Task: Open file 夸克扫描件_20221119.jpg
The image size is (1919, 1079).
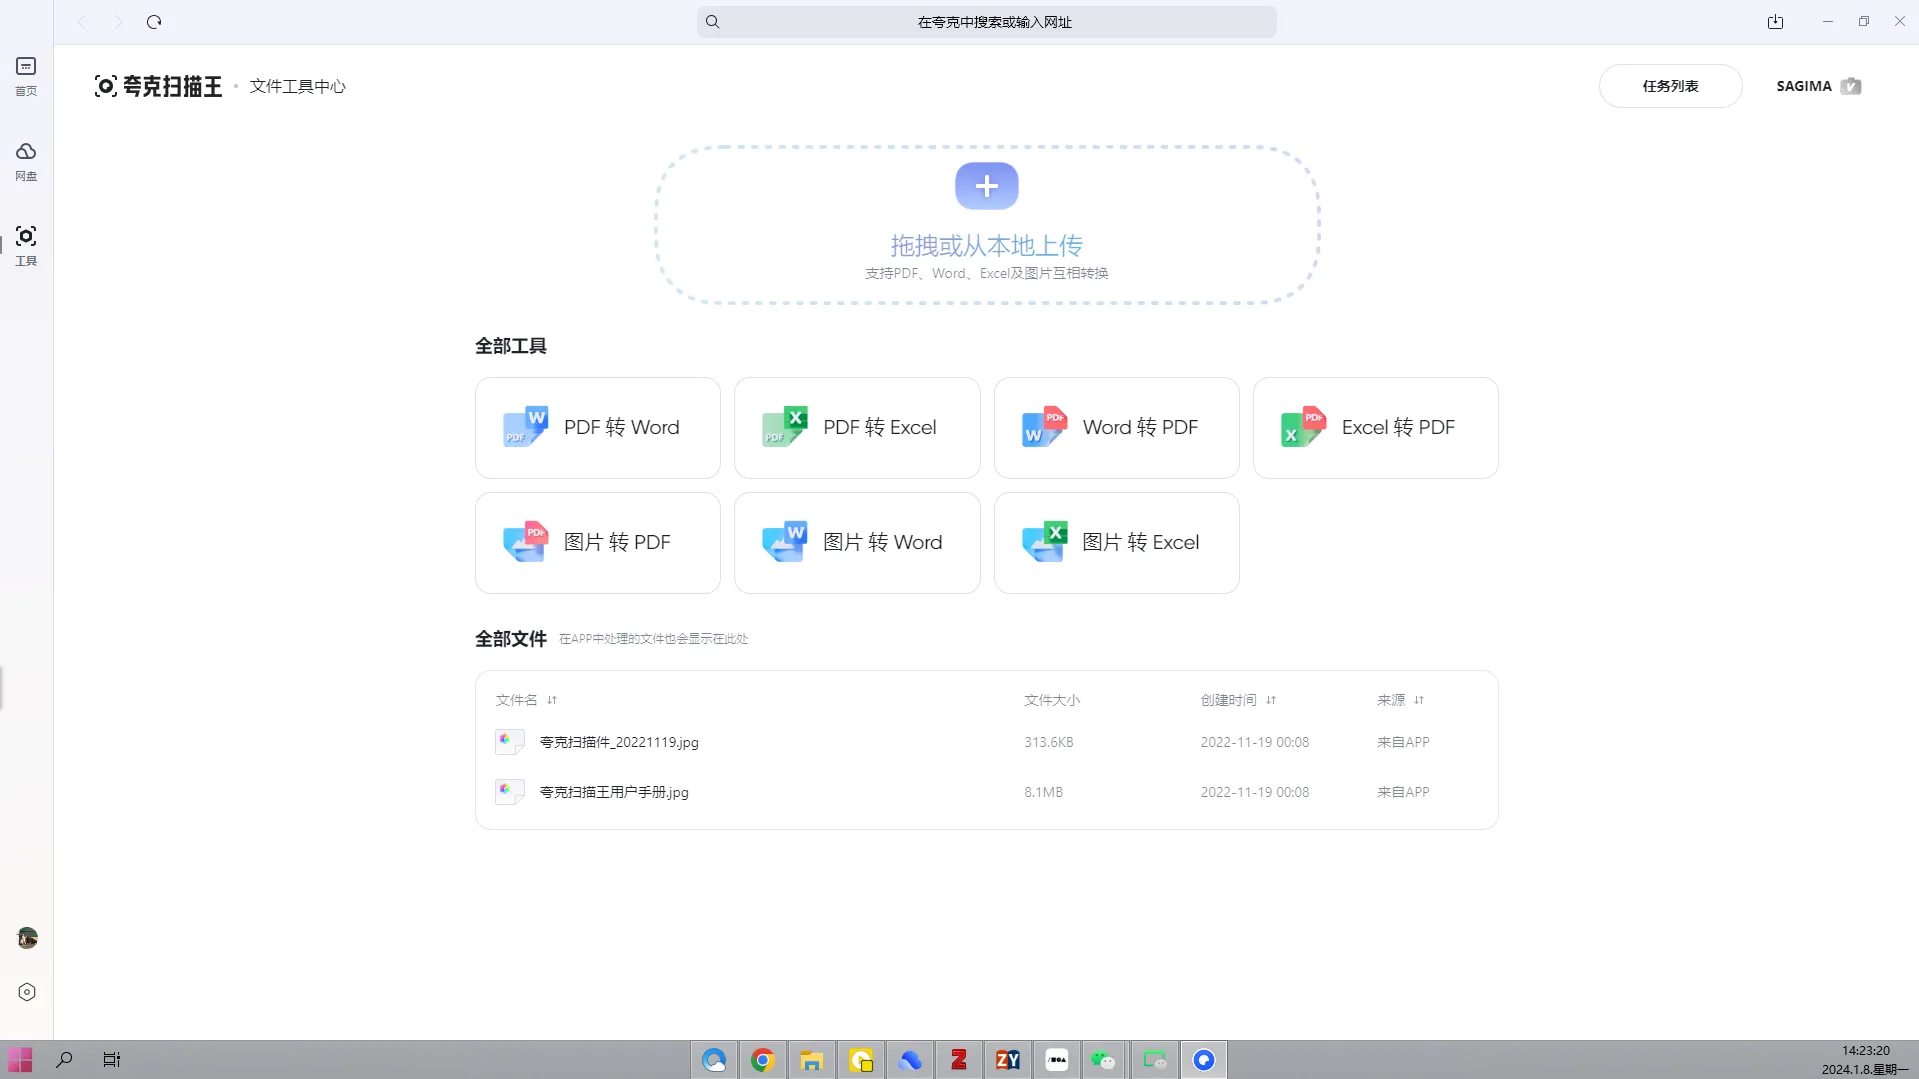Action: click(619, 742)
